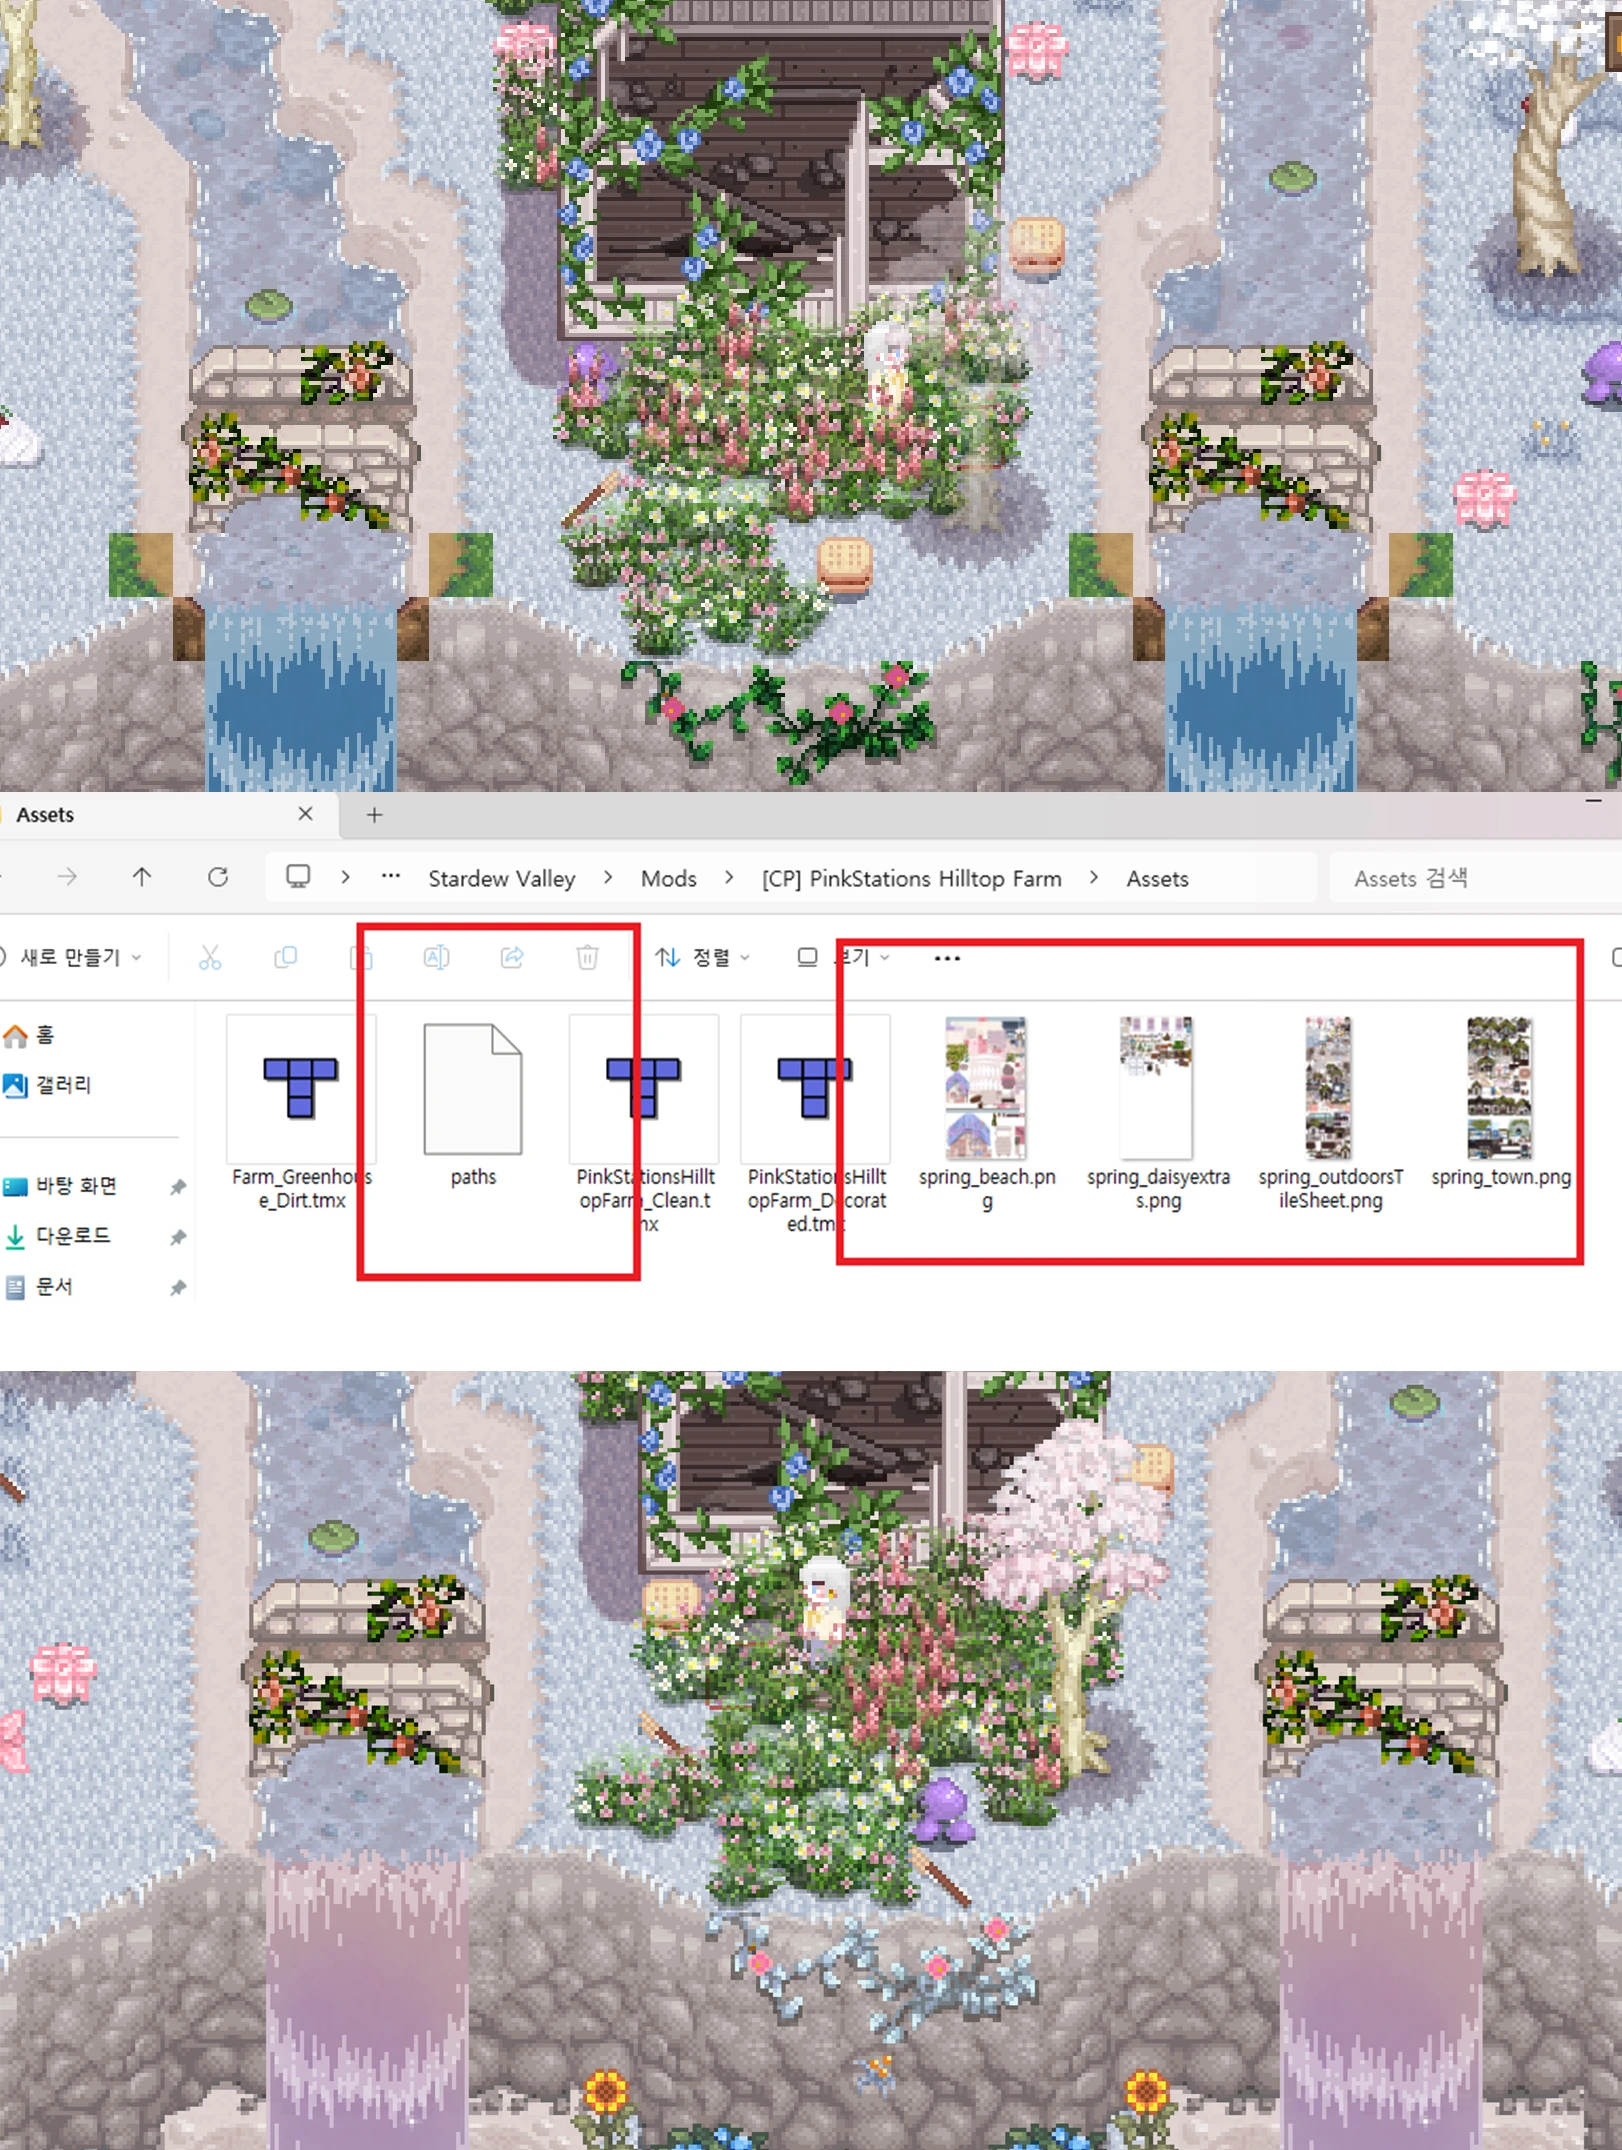Select the PinkStationsHilltopFarm_Decorated.tmx file
This screenshot has height=2150, width=1622.
click(x=816, y=1125)
